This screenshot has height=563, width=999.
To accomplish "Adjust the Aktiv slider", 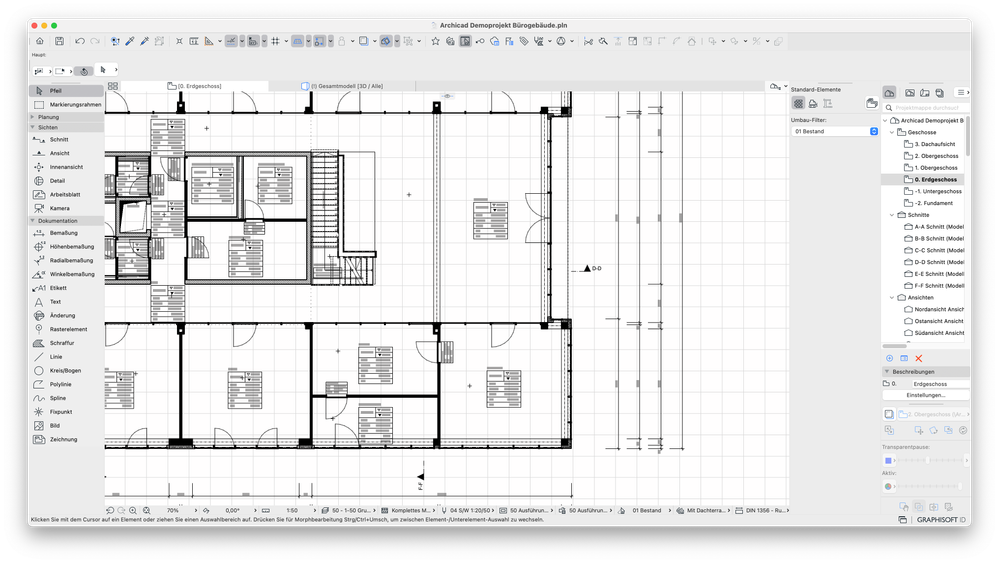I will [x=930, y=487].
